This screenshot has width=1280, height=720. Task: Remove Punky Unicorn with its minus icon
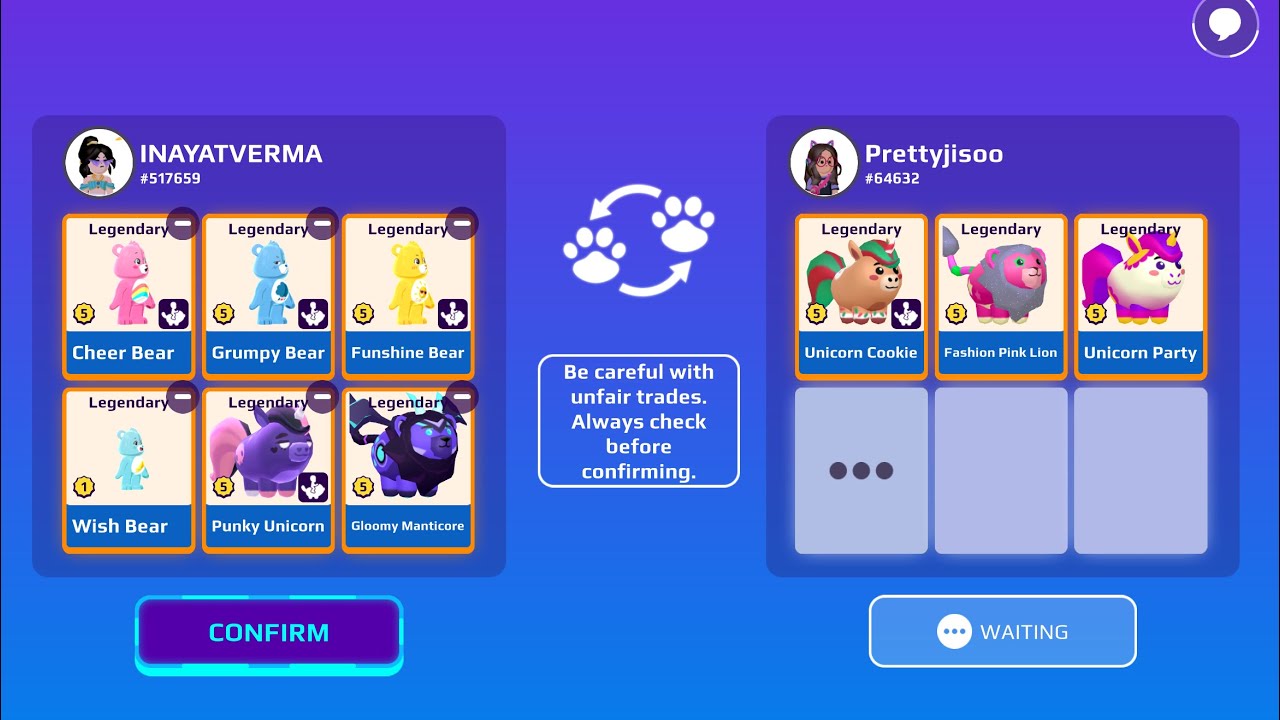322,398
